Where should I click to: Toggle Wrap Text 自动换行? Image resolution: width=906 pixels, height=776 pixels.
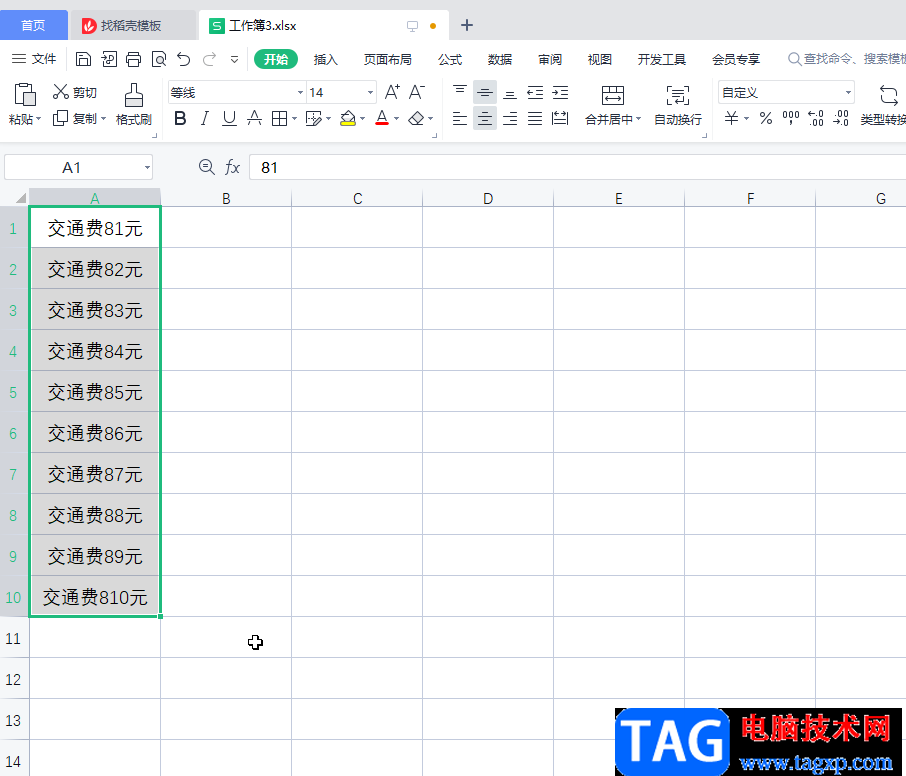click(678, 105)
